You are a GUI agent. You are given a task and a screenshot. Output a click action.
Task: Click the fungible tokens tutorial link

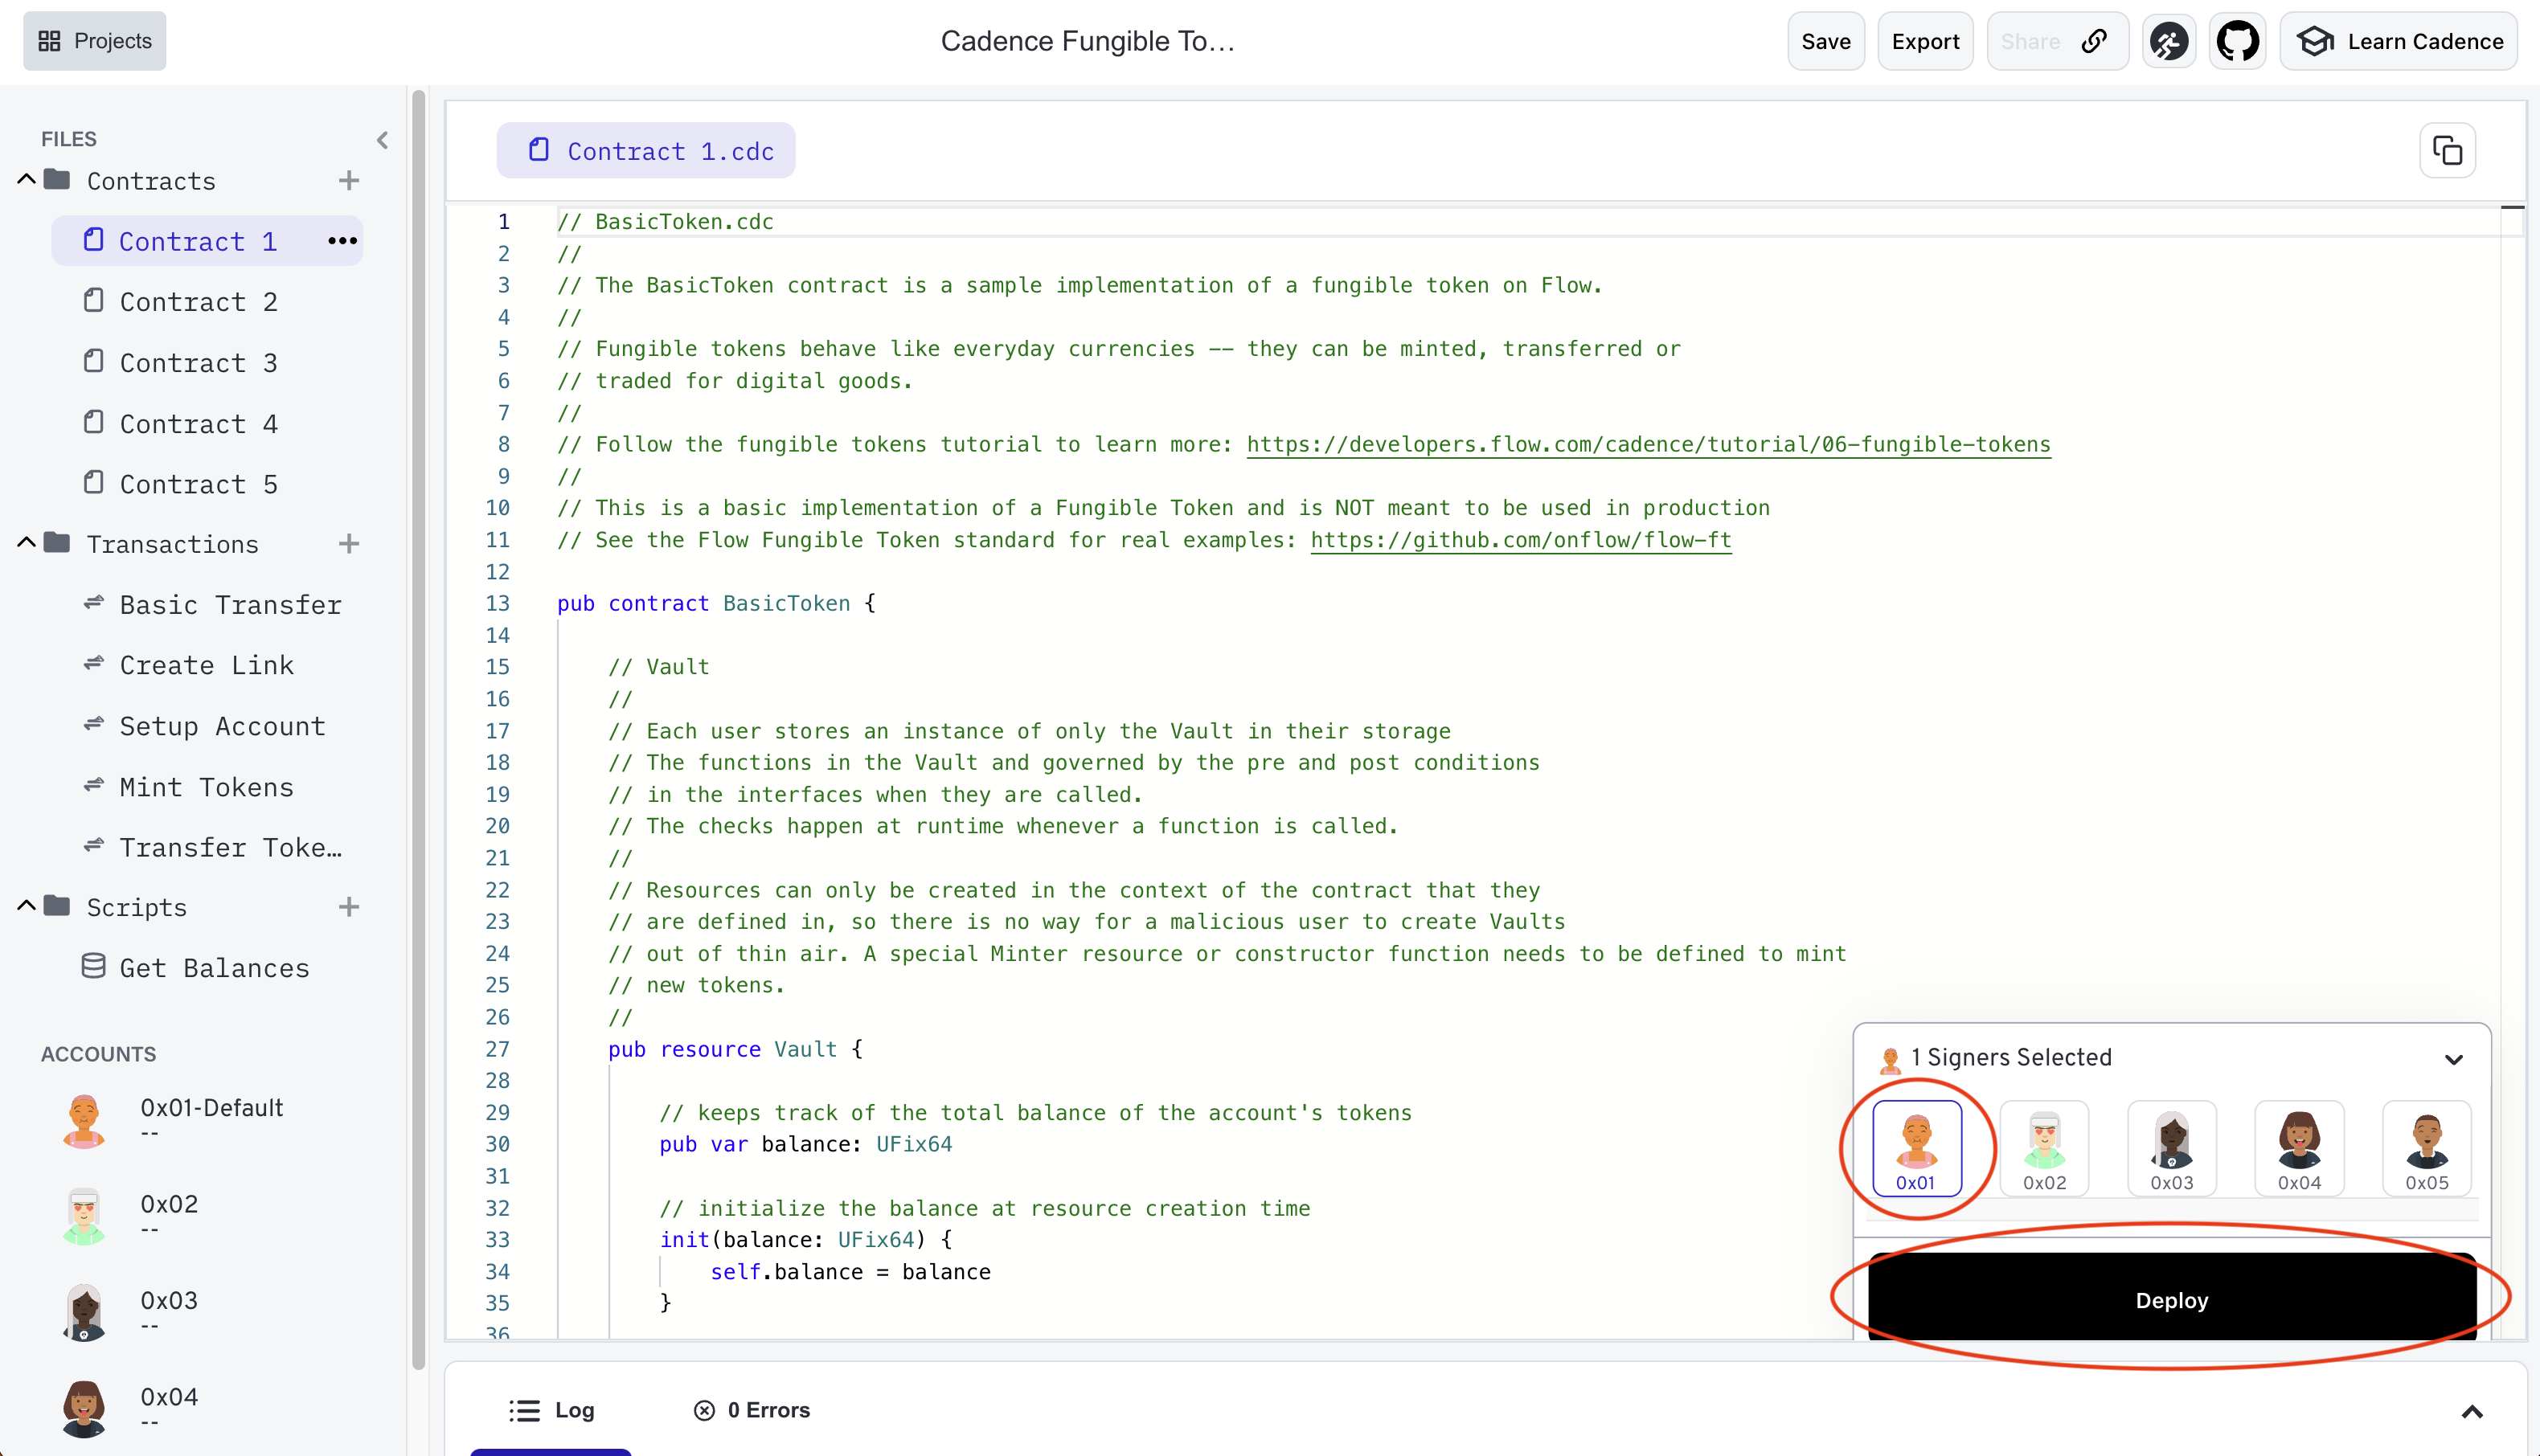1649,443
